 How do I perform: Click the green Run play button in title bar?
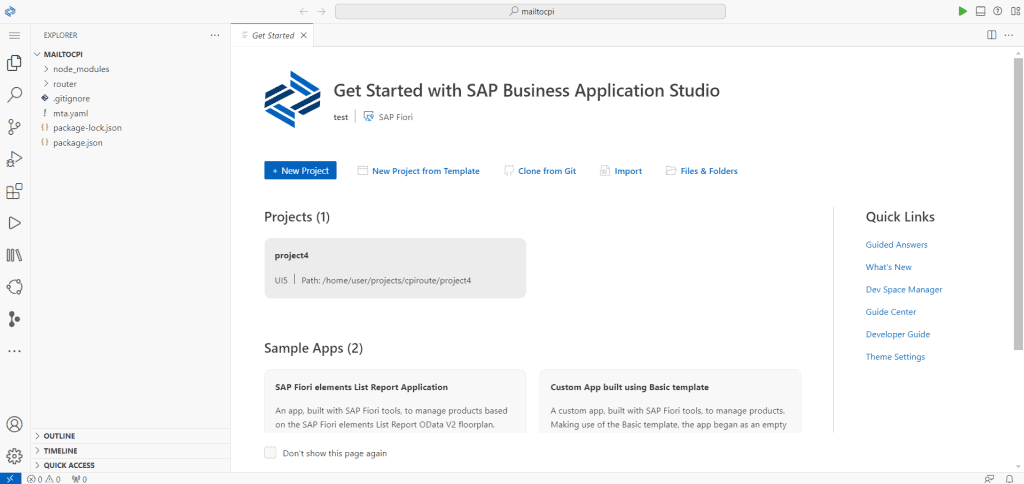tap(963, 11)
